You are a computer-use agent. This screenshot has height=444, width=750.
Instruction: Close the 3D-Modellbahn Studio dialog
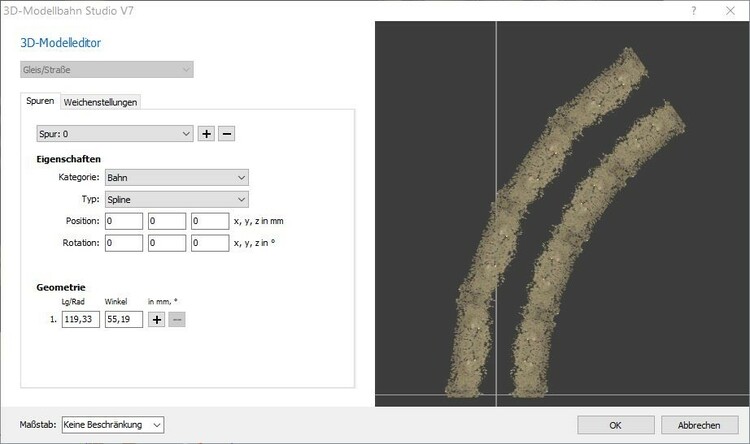[x=730, y=11]
